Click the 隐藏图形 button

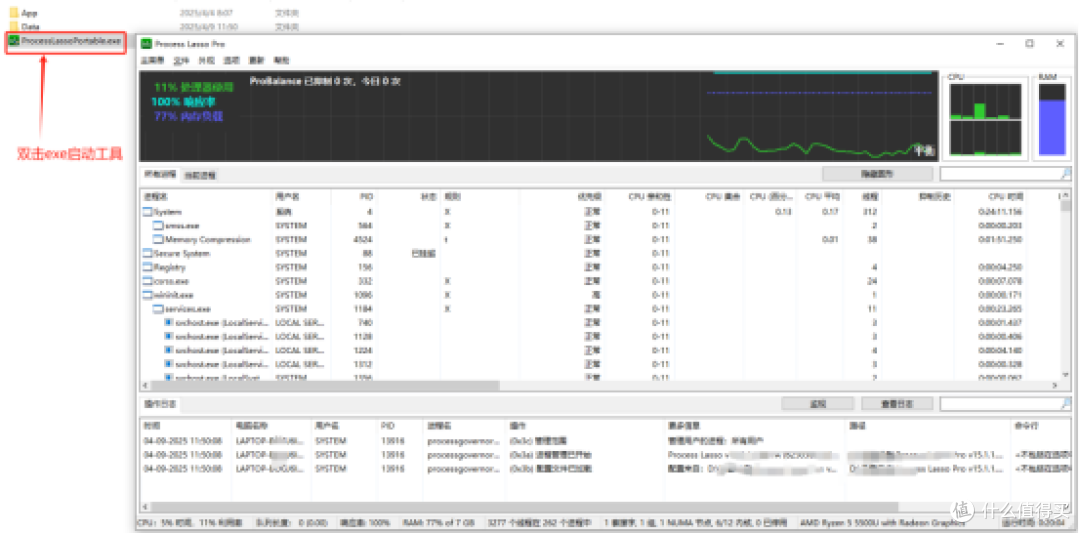pos(878,174)
